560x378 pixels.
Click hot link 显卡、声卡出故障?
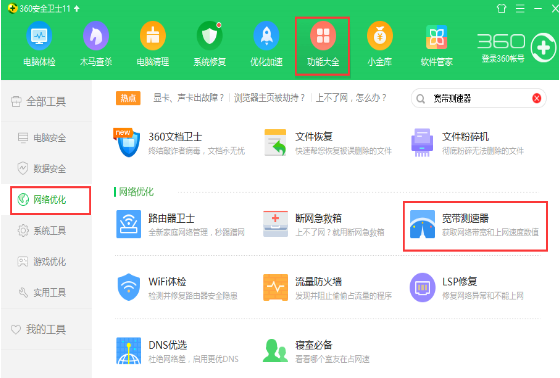tap(189, 98)
